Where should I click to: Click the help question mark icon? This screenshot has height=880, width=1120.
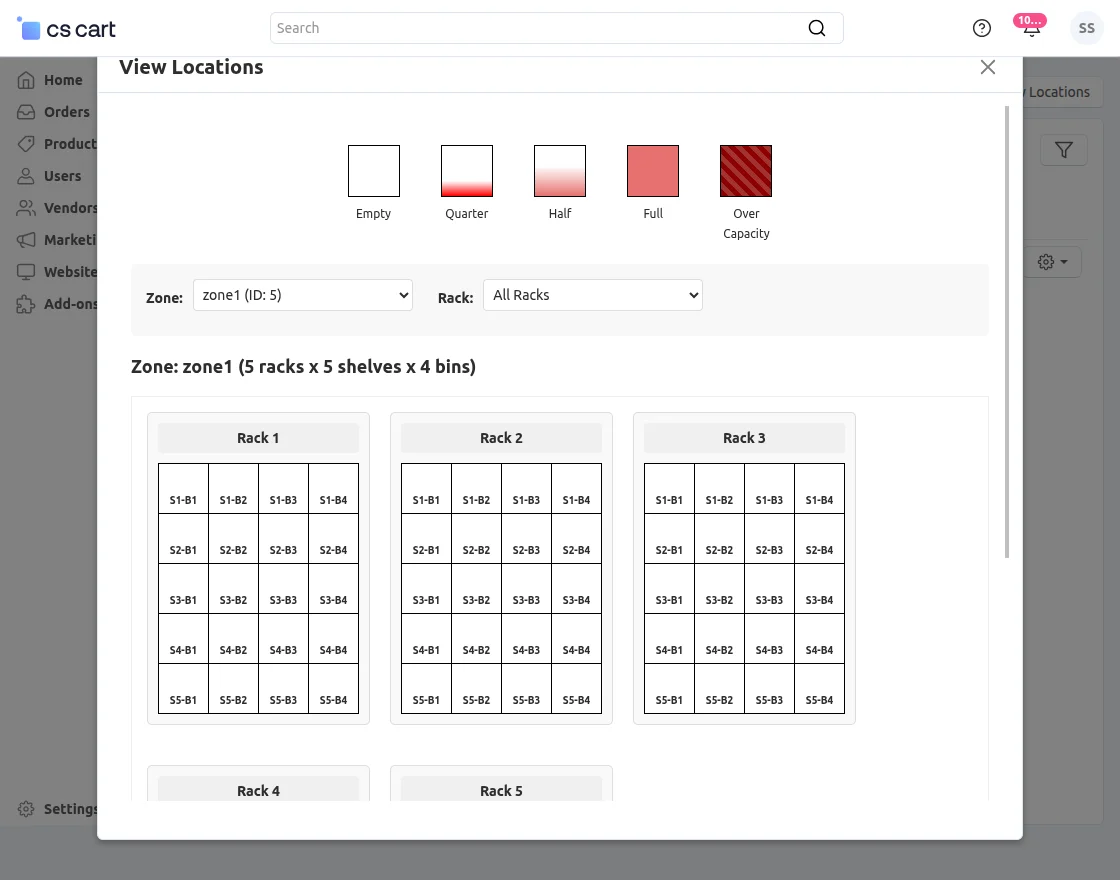click(x=982, y=28)
